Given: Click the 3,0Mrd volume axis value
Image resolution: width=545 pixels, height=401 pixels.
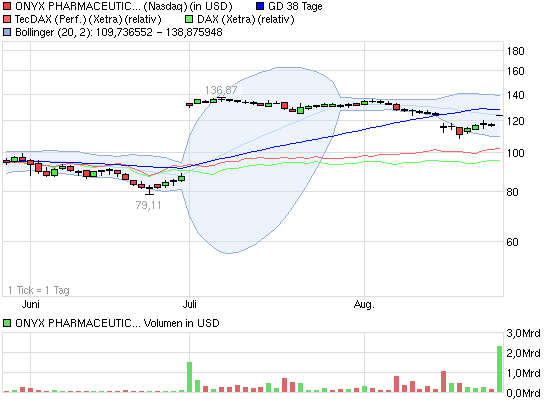Looking at the screenshot, I should (x=523, y=333).
